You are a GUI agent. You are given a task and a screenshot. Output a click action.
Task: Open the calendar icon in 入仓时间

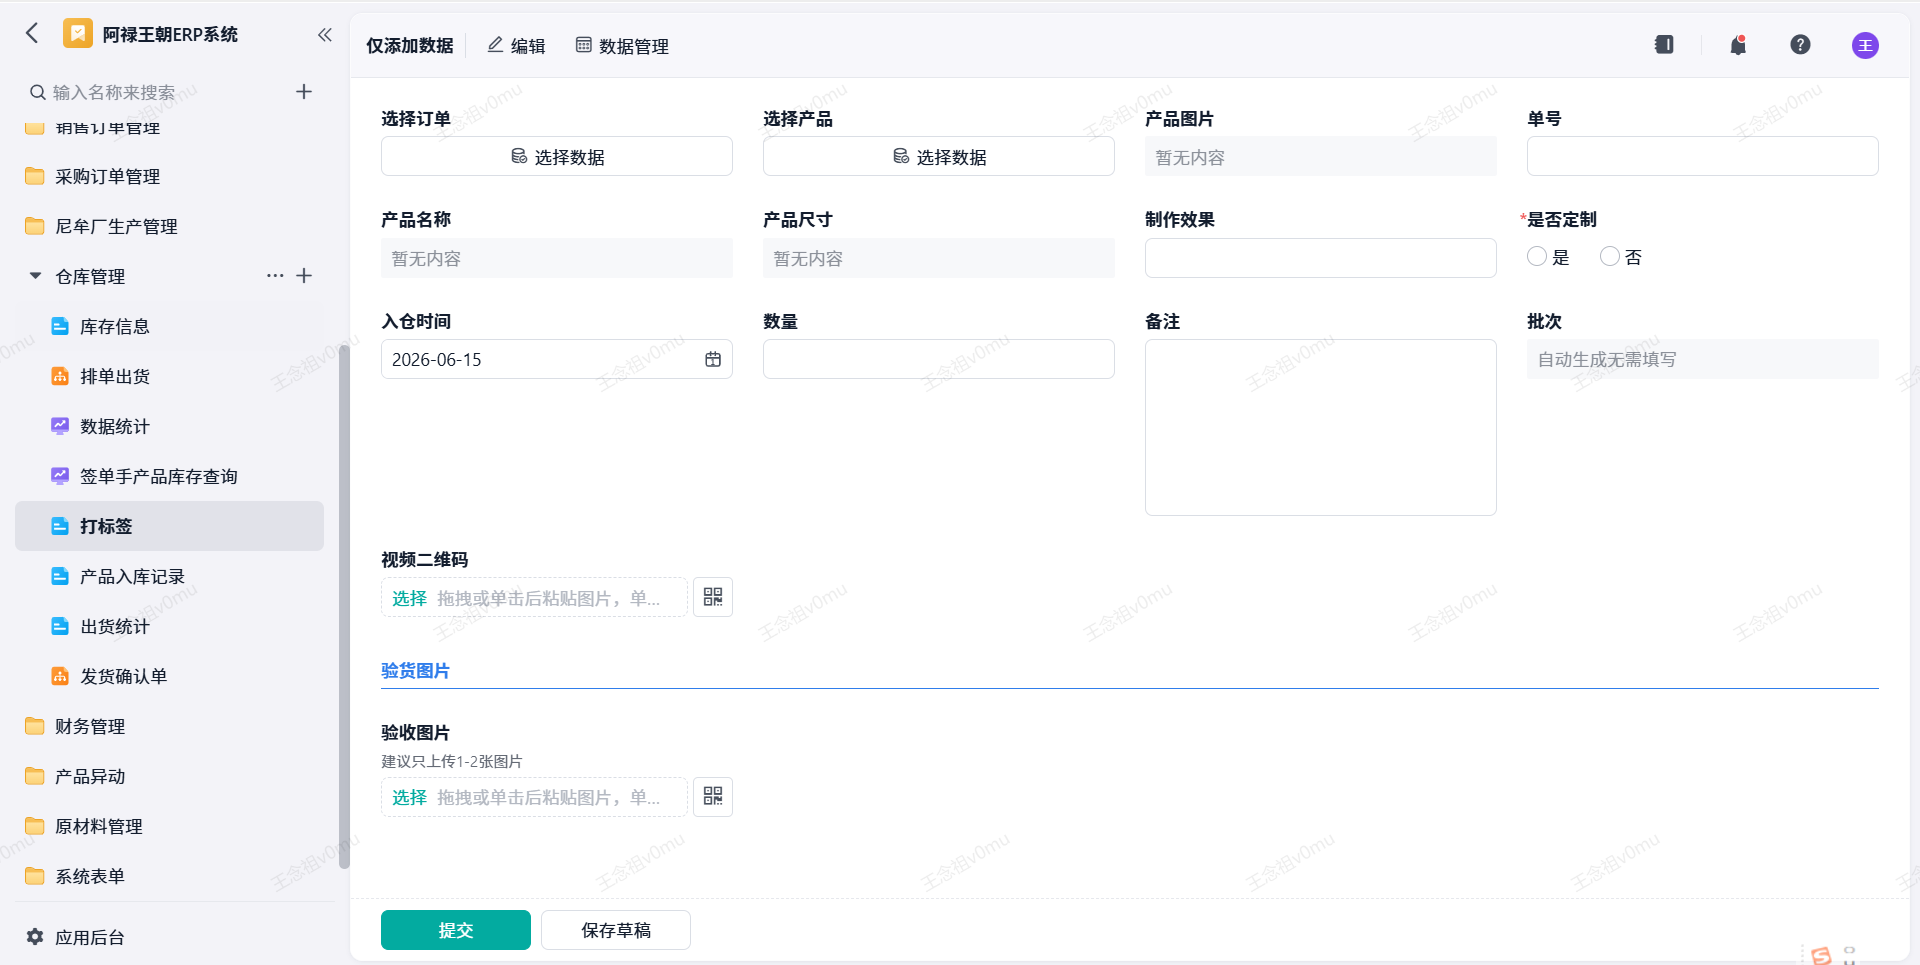[x=713, y=359]
